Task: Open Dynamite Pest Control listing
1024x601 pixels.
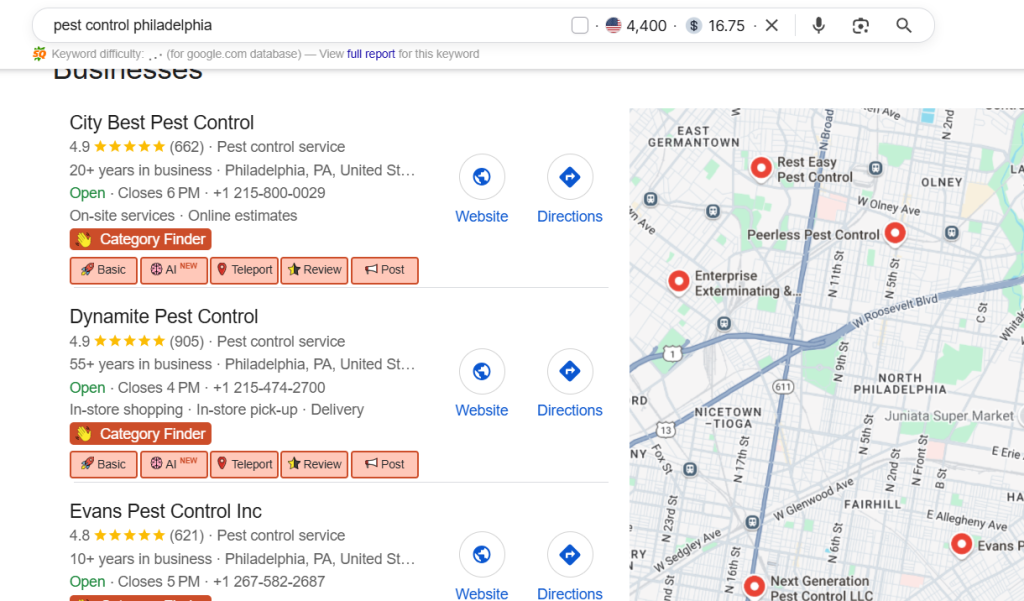Action: 164,317
